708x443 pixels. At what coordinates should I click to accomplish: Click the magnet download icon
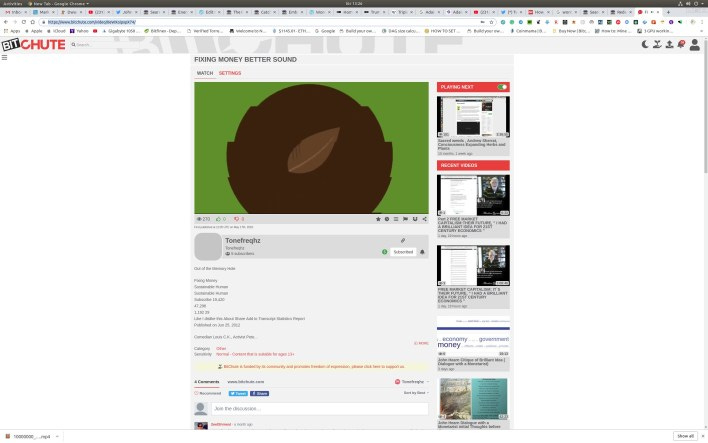415,219
